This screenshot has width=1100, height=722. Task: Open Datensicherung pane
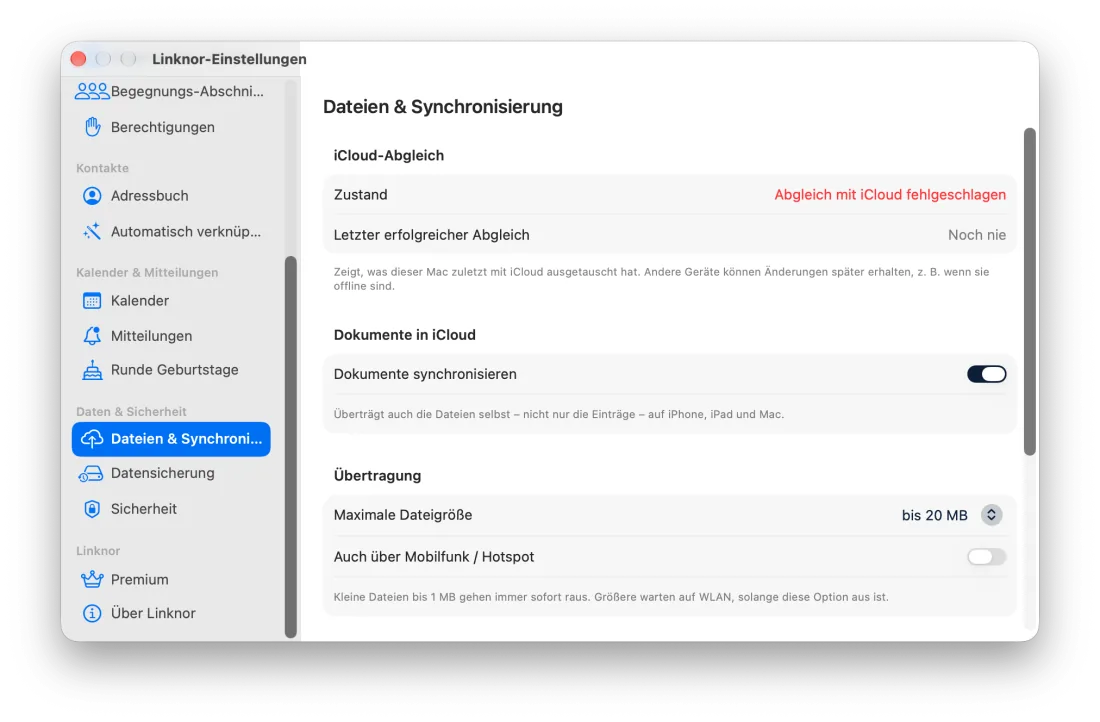coord(171,474)
